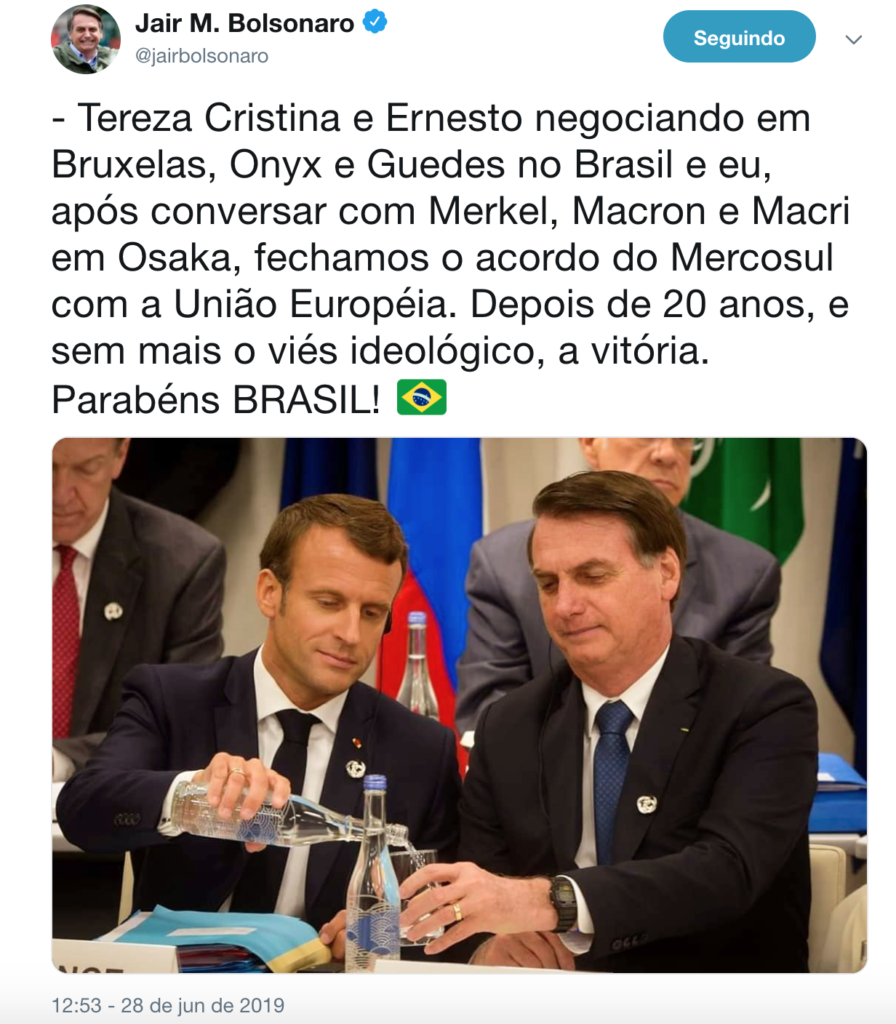Toggle the Seguindo follow button

click(x=739, y=37)
